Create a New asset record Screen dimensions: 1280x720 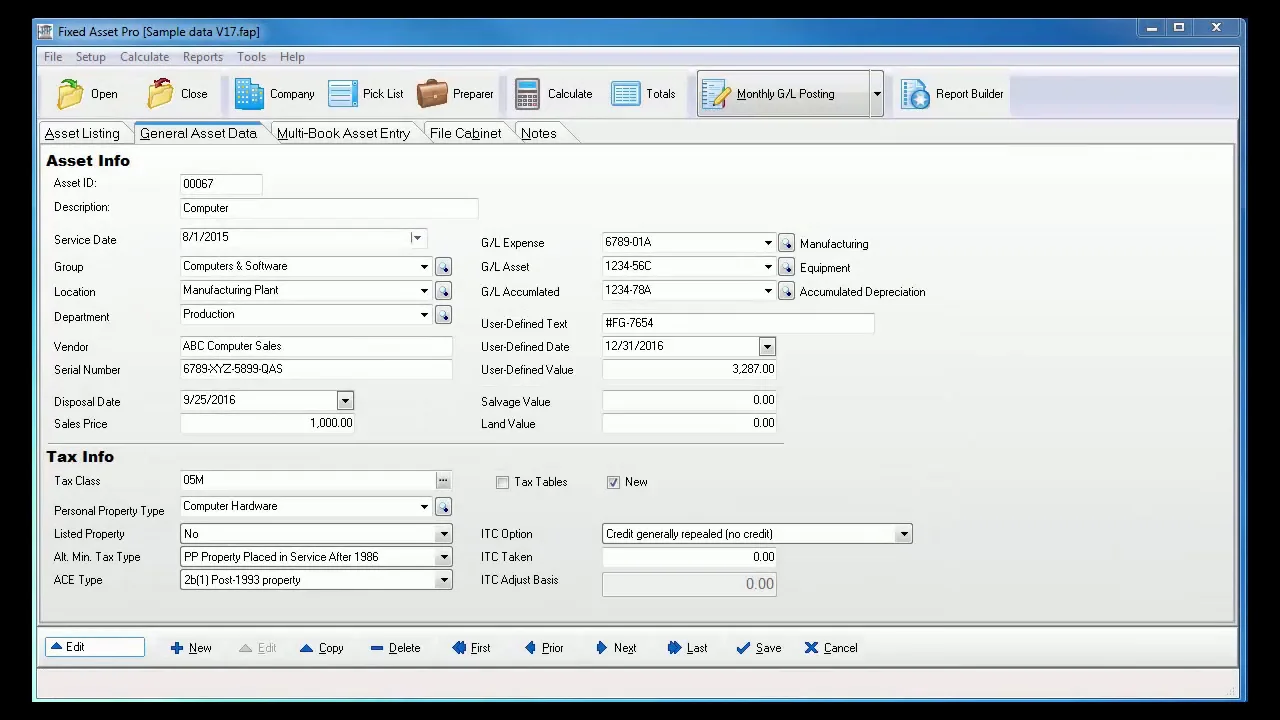[x=191, y=648]
